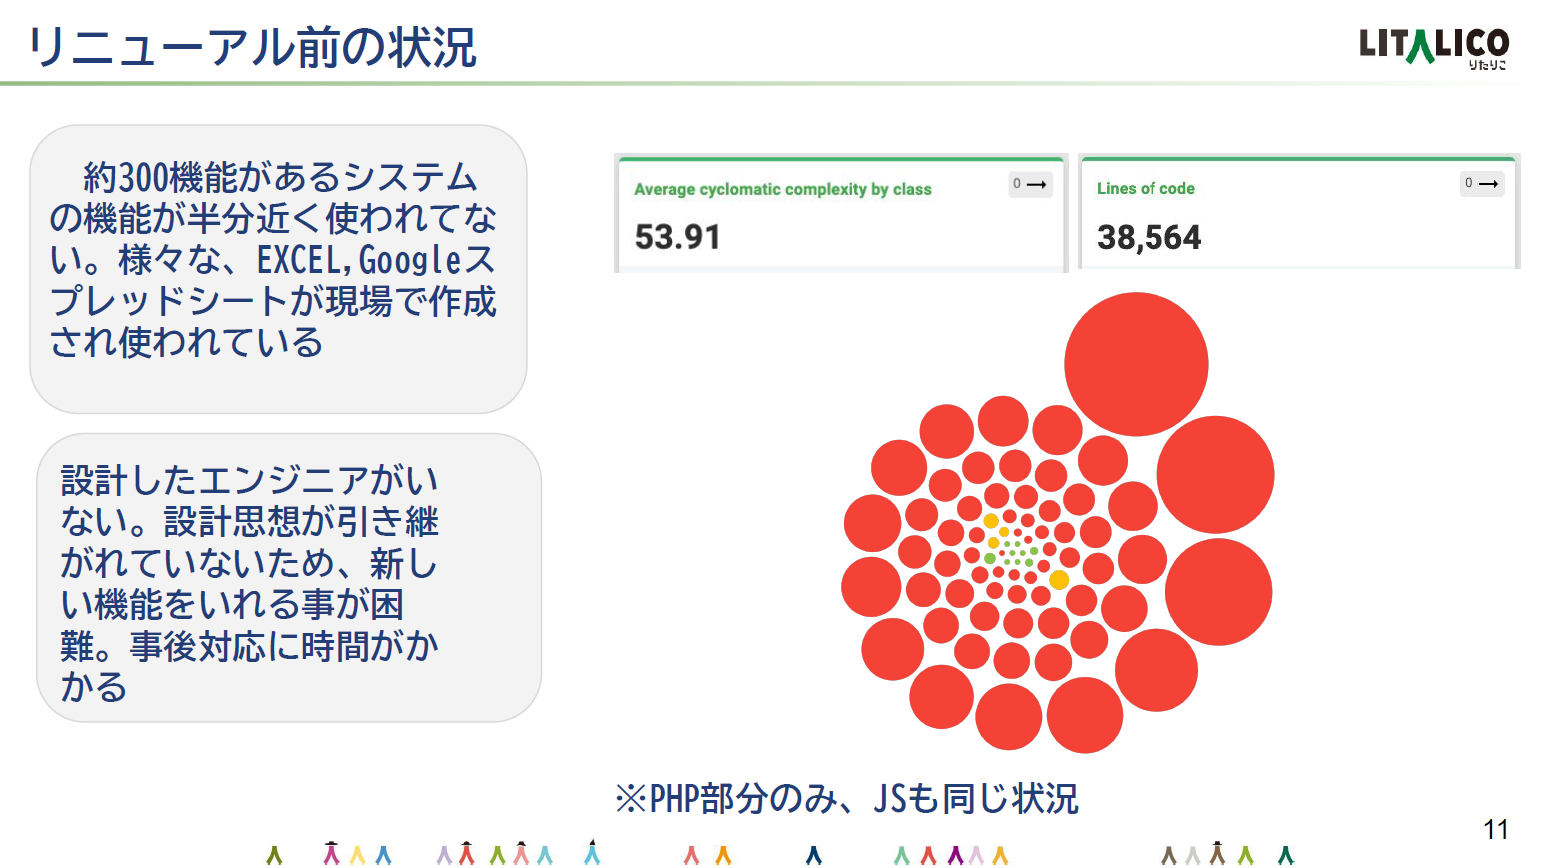This screenshot has width=1542, height=868.
Task: Open the Lines of code arrow button
Action: (x=1482, y=183)
